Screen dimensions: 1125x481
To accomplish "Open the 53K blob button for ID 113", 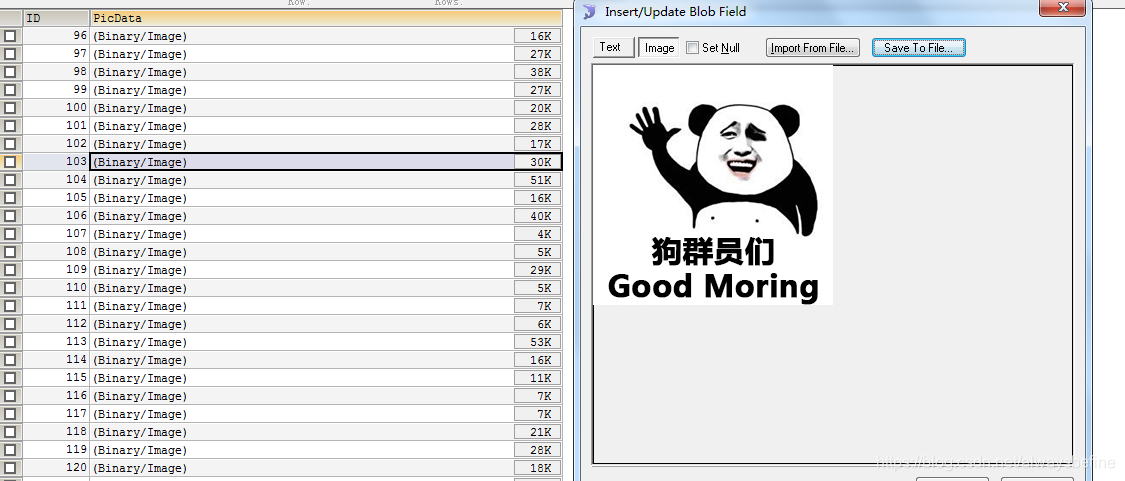I will [x=537, y=342].
